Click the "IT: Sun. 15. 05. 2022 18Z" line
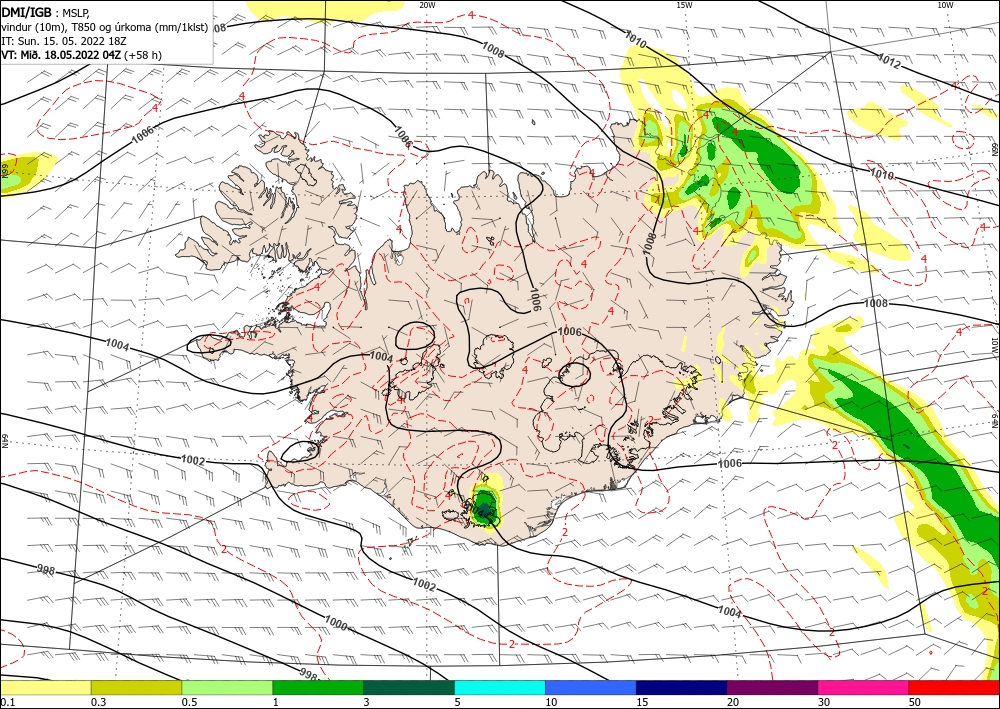This screenshot has width=1000, height=709. coord(64,40)
